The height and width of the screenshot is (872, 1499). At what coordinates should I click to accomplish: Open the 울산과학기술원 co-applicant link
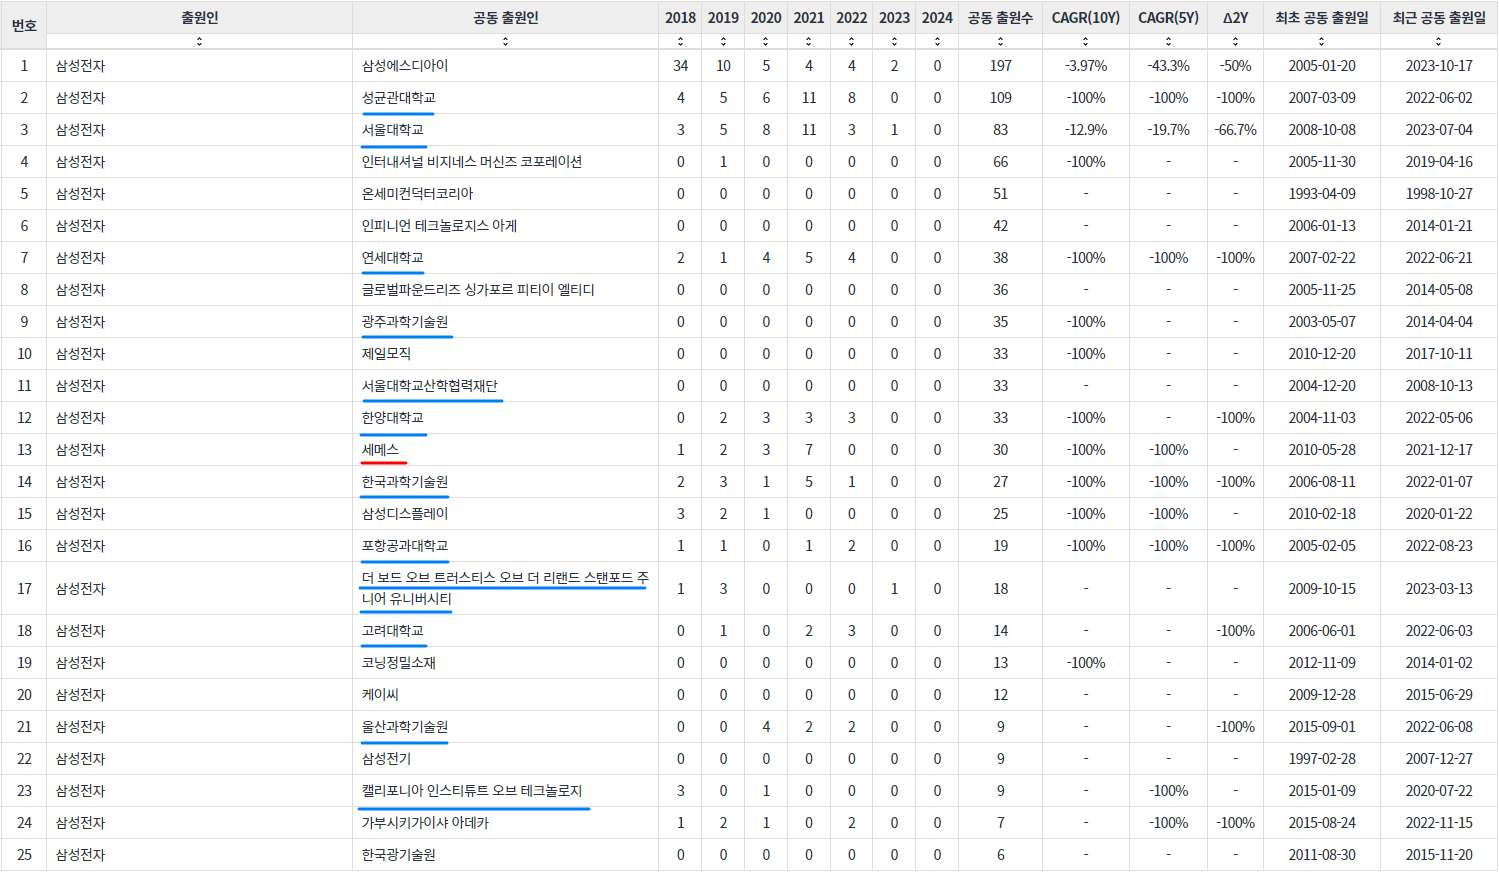tap(405, 727)
